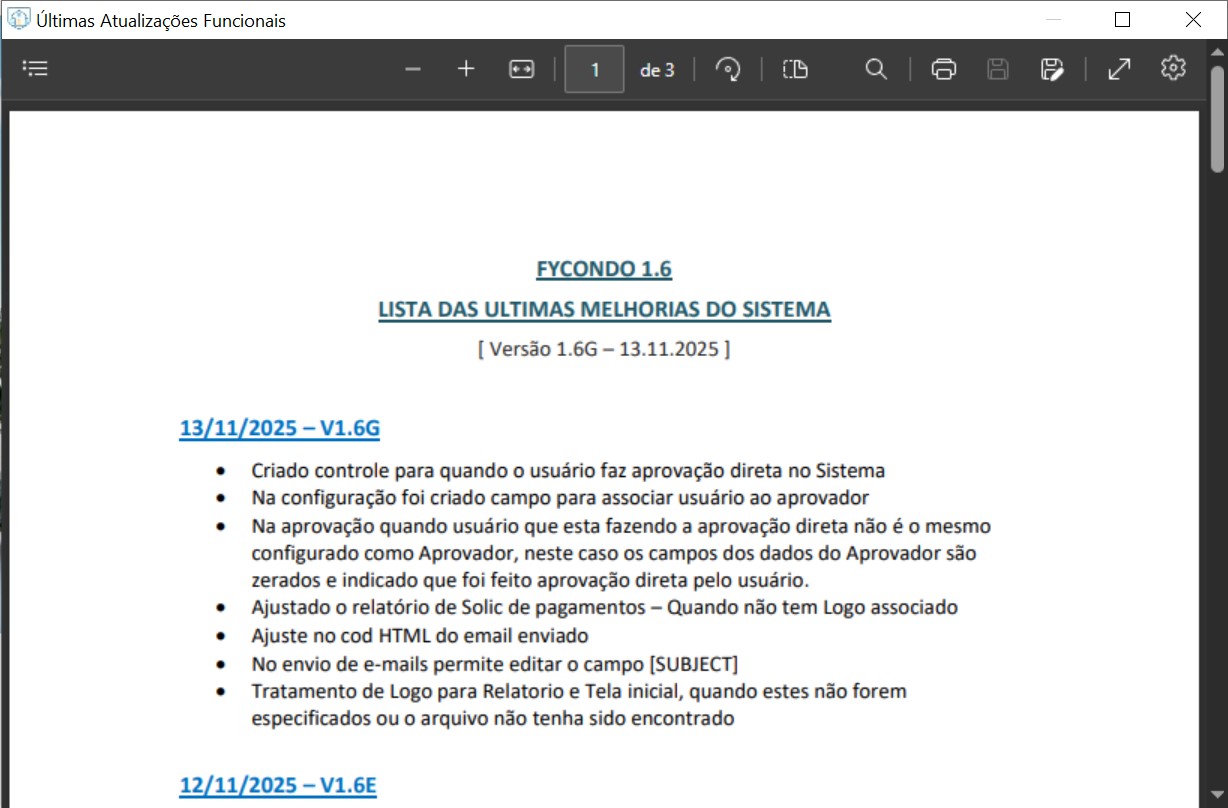
Task: Toggle fit to width view
Action: click(521, 69)
